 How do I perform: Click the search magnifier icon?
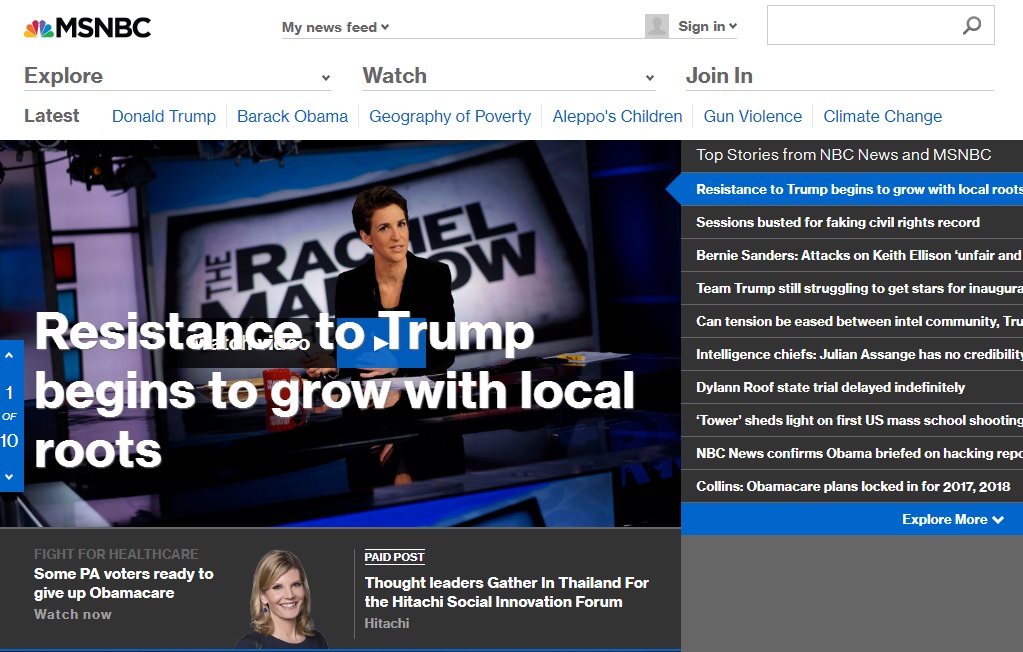tap(971, 25)
